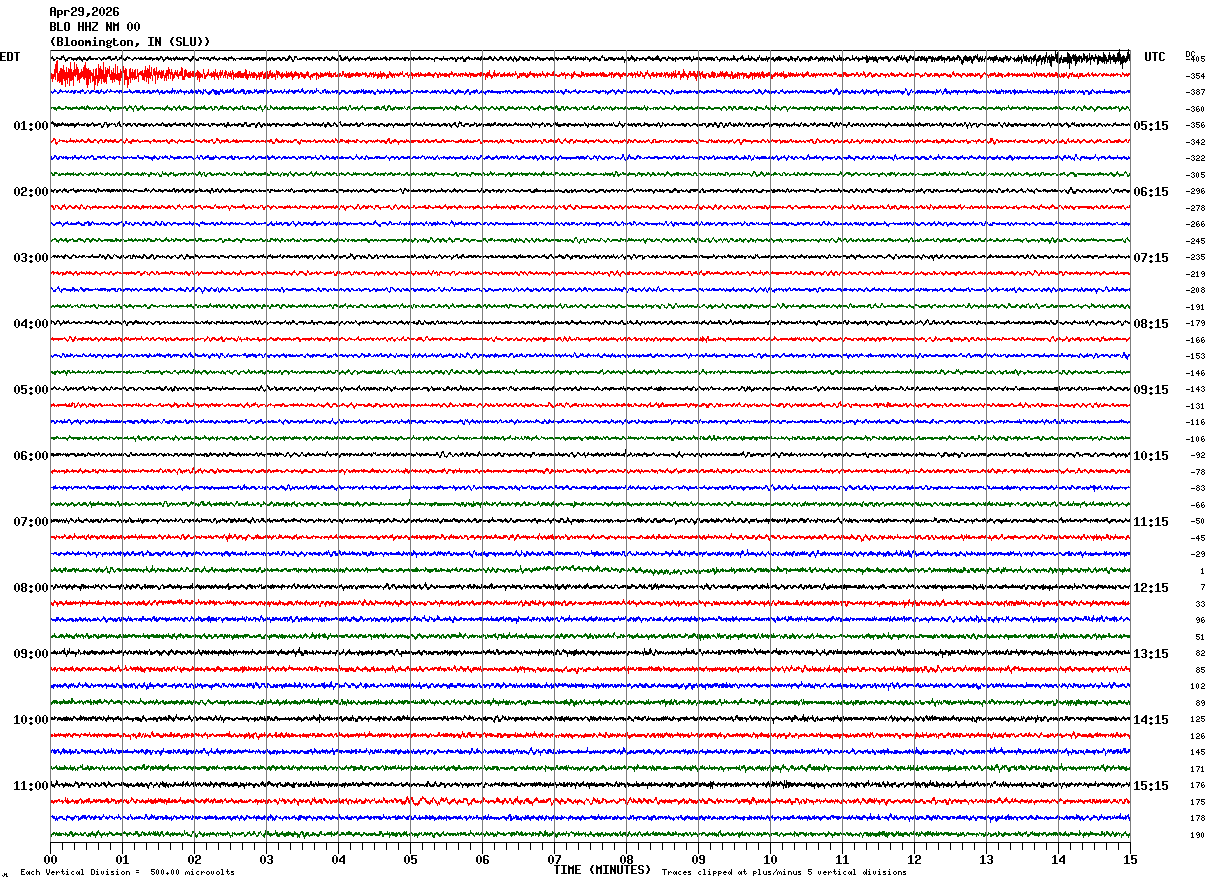Viewport: 1210px width, 886px height.
Task: Select the traces clipped footnote text
Action: point(784,873)
